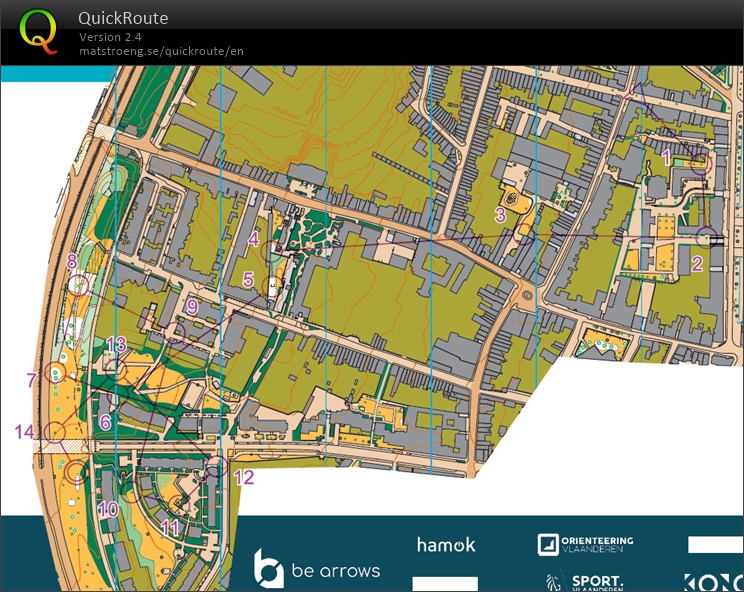This screenshot has height=592, width=744.
Task: Select control circle 2 on the map
Action: tap(708, 237)
